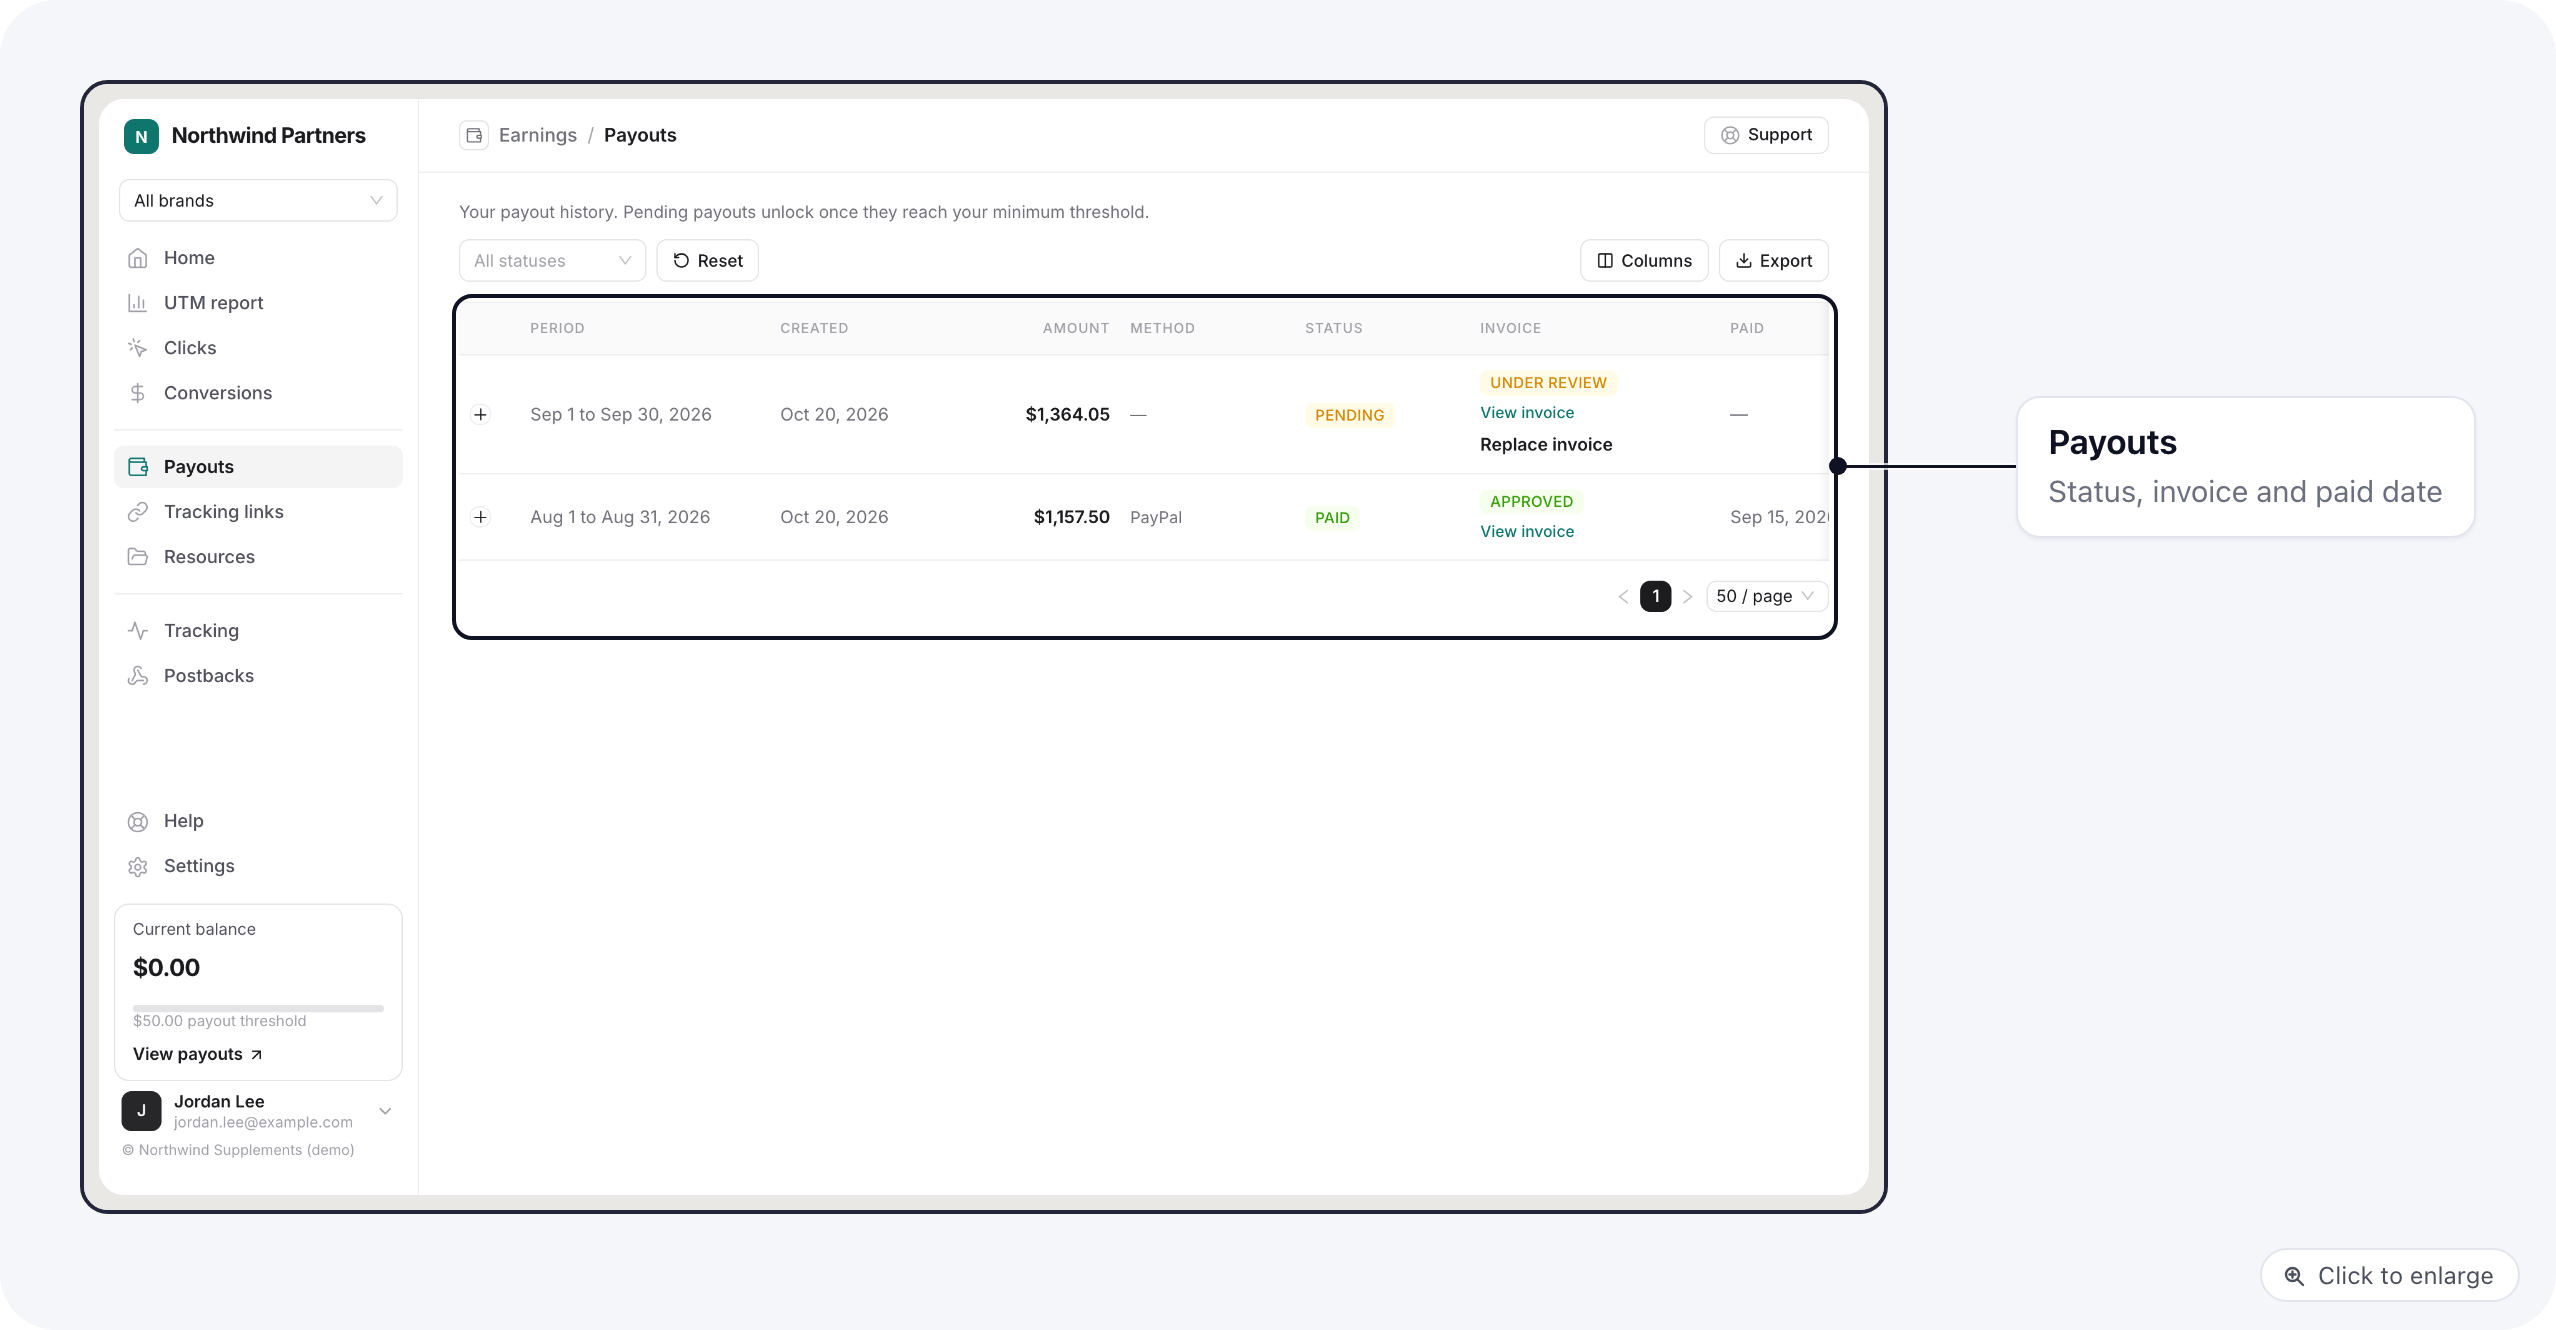Click the View payouts link
Image resolution: width=2556 pixels, height=1330 pixels.
[197, 1055]
